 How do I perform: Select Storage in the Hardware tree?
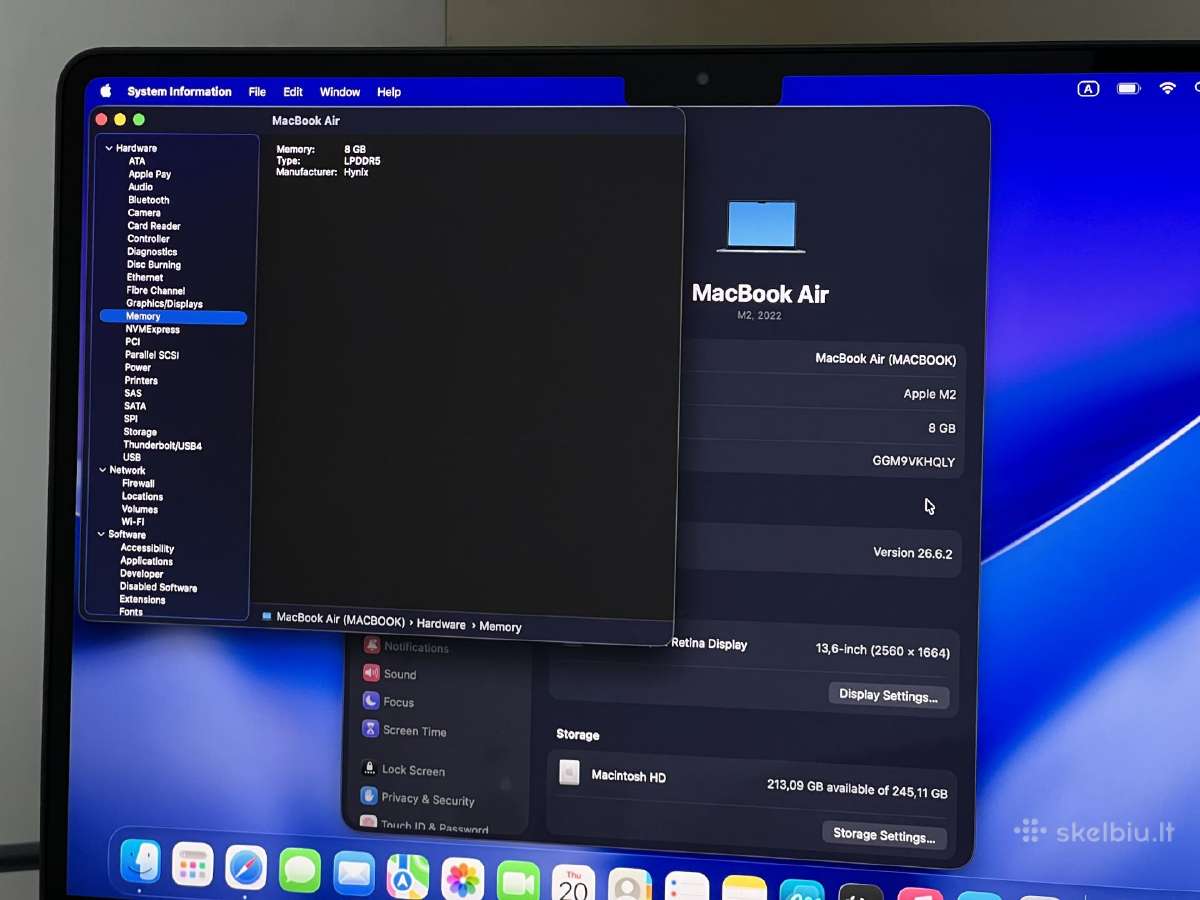pyautogui.click(x=140, y=432)
